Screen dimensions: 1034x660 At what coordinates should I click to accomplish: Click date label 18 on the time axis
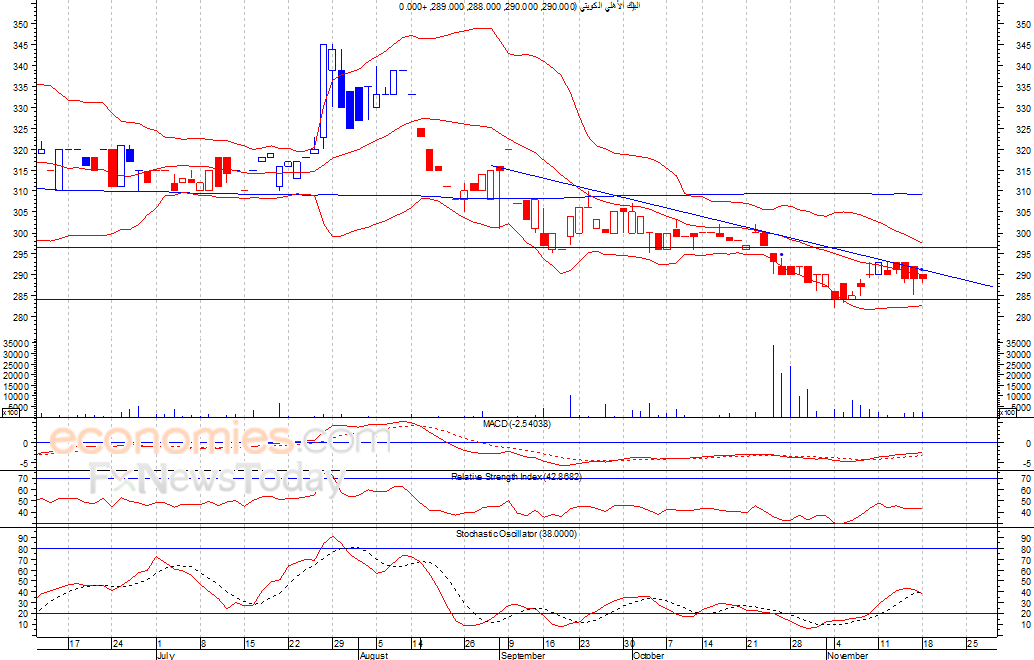tap(928, 644)
